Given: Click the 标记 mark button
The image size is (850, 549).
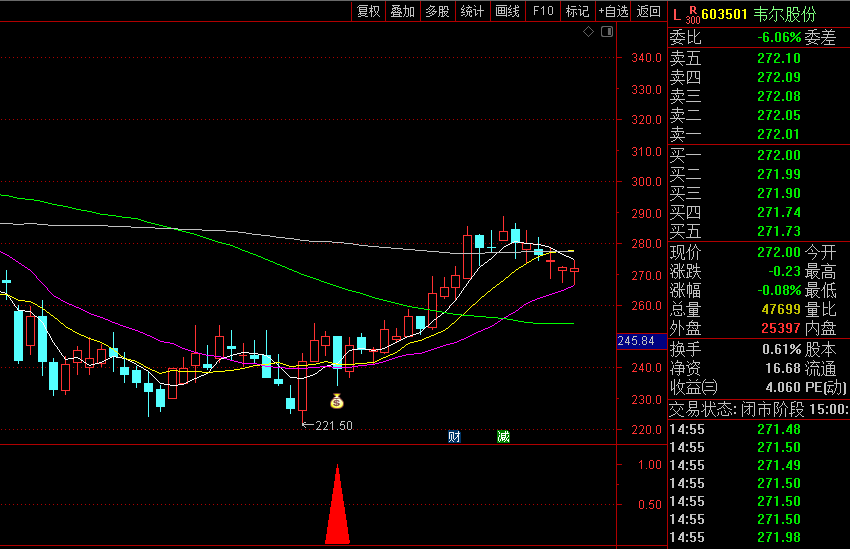Looking at the screenshot, I should [x=577, y=11].
